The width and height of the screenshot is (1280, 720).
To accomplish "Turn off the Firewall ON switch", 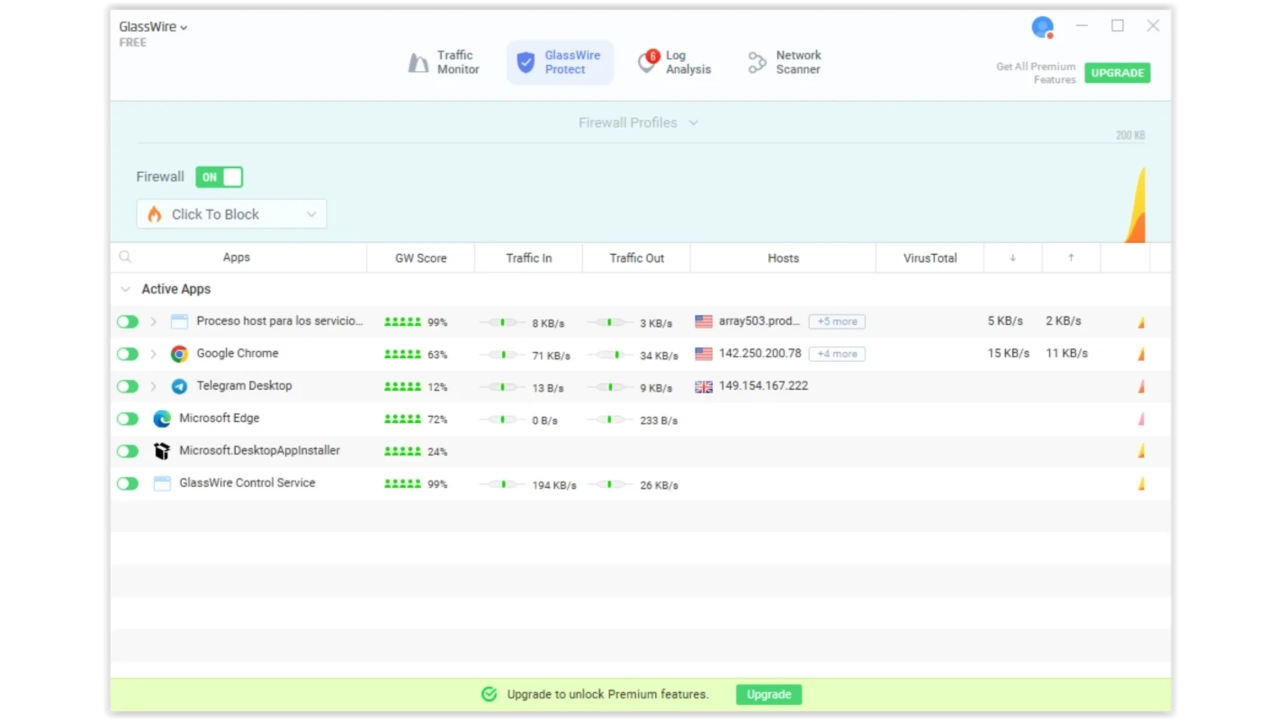I will pos(219,177).
